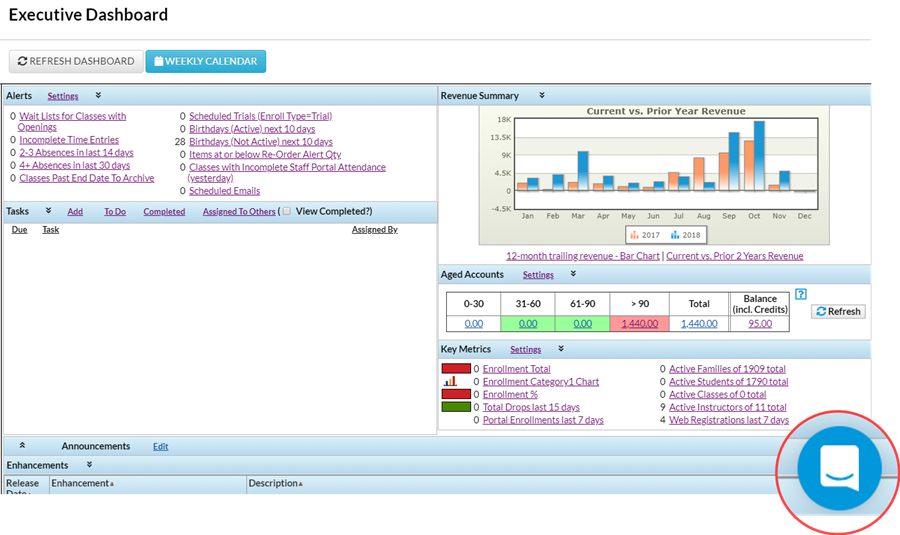Sort tasks by Task column
Image resolution: width=900 pixels, height=535 pixels.
pos(51,230)
